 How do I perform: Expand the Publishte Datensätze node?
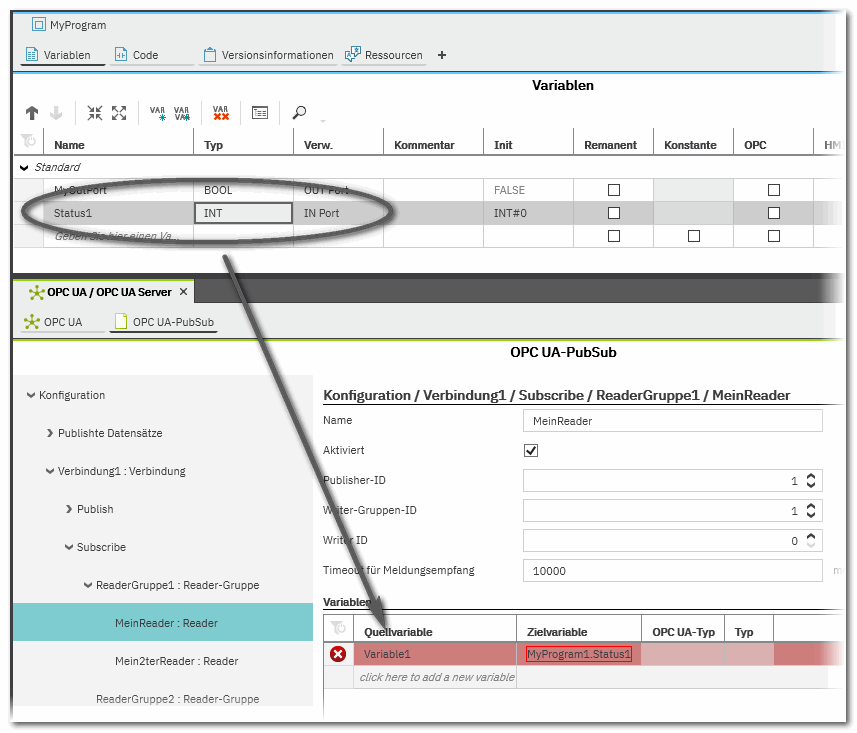pyautogui.click(x=50, y=433)
